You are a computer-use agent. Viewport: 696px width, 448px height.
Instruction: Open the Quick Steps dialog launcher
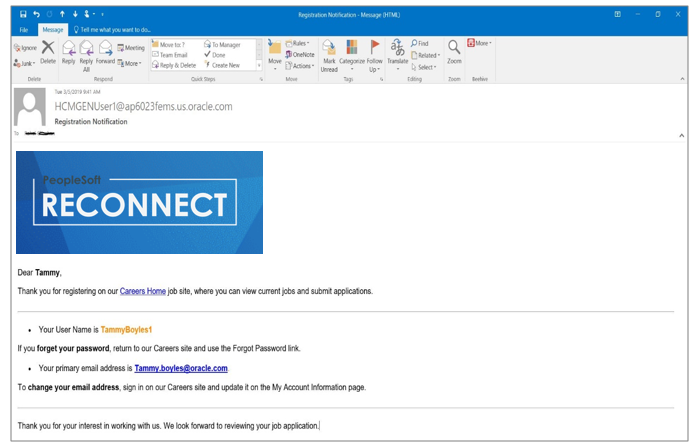pyautogui.click(x=261, y=79)
